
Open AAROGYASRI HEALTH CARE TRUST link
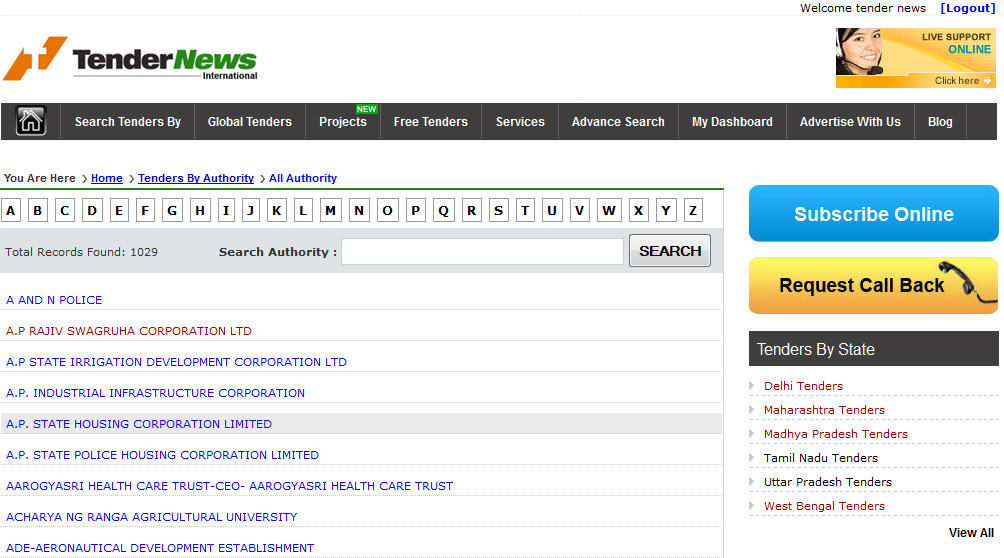pos(229,486)
